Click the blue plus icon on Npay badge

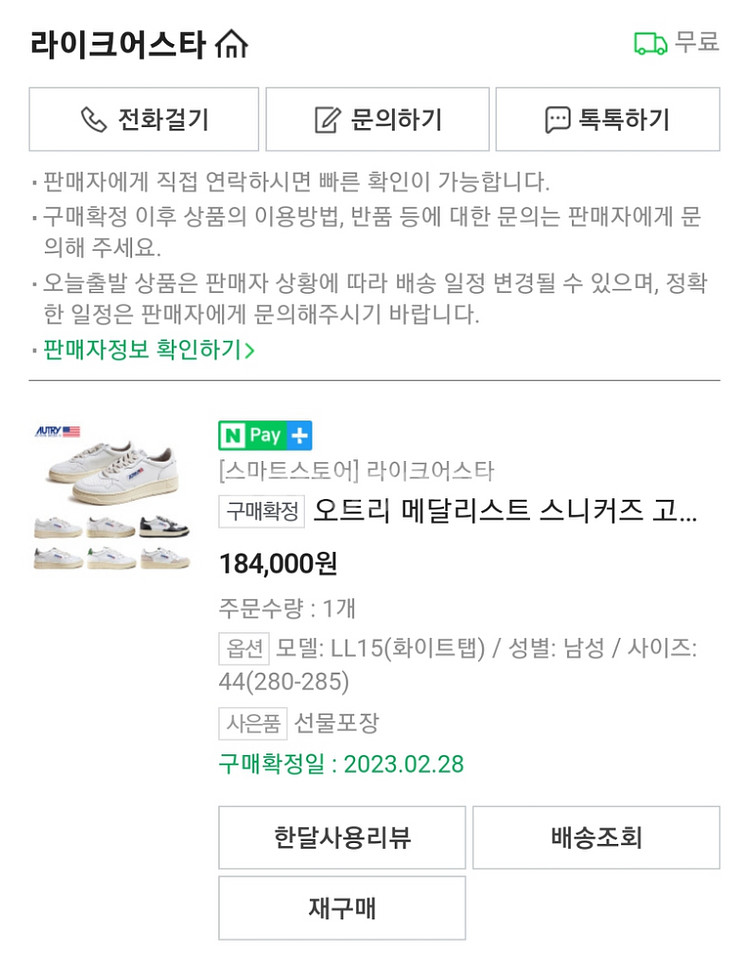pyautogui.click(x=300, y=435)
